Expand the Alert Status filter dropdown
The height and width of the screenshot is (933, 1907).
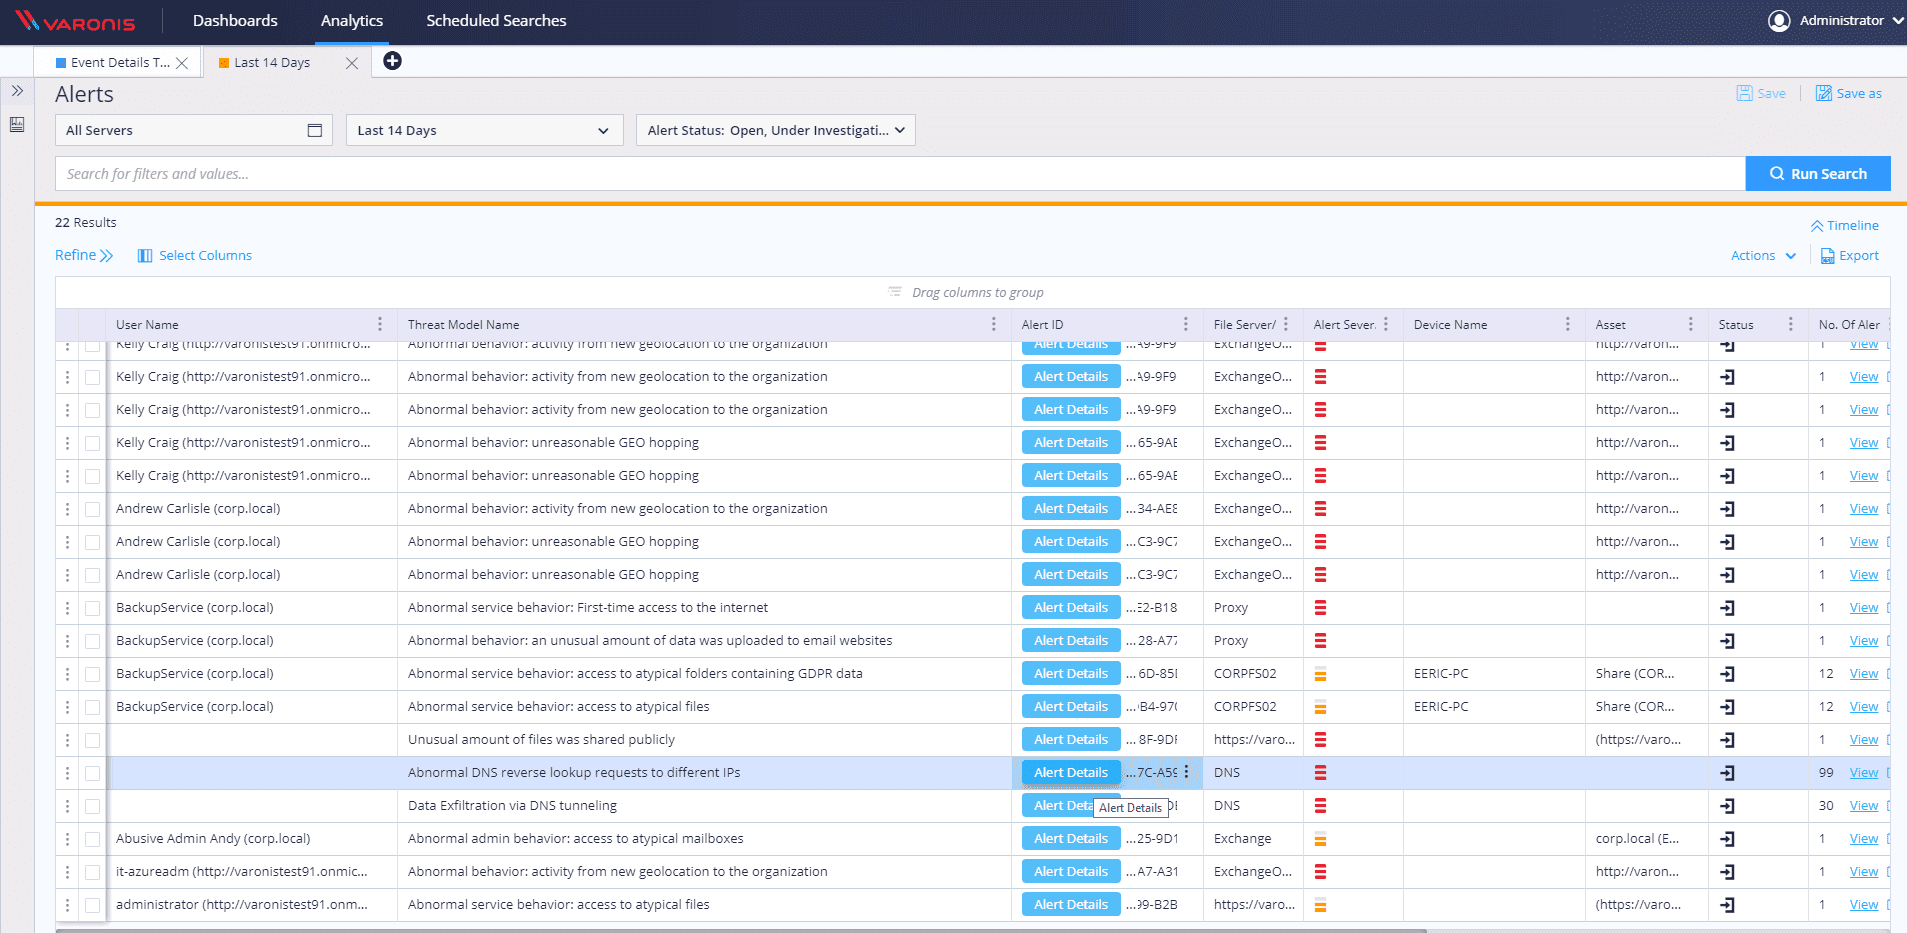[775, 130]
